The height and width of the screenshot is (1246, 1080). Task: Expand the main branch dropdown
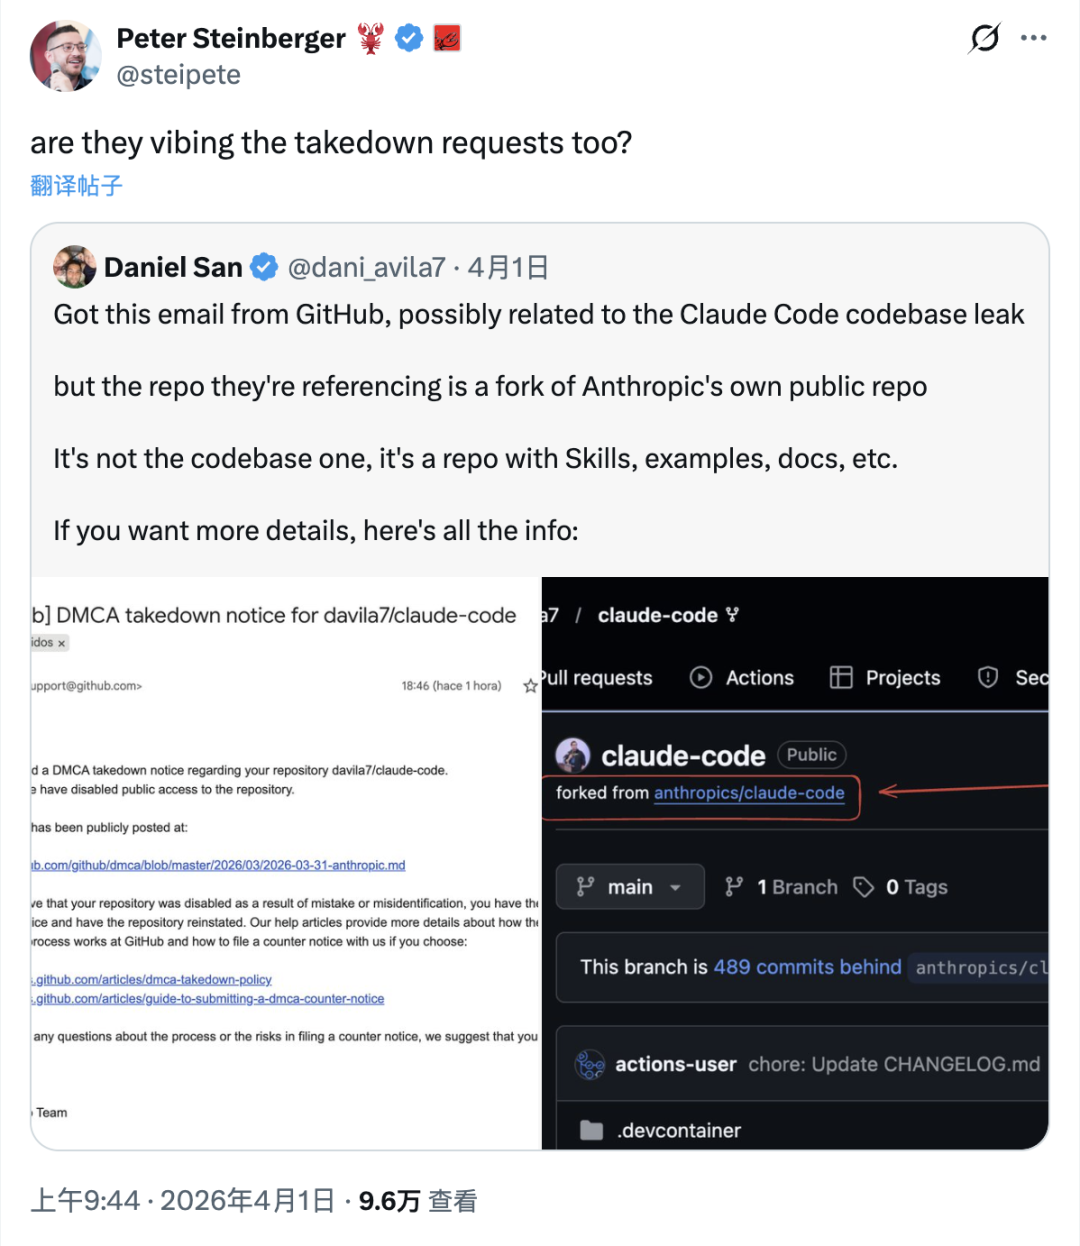click(630, 887)
